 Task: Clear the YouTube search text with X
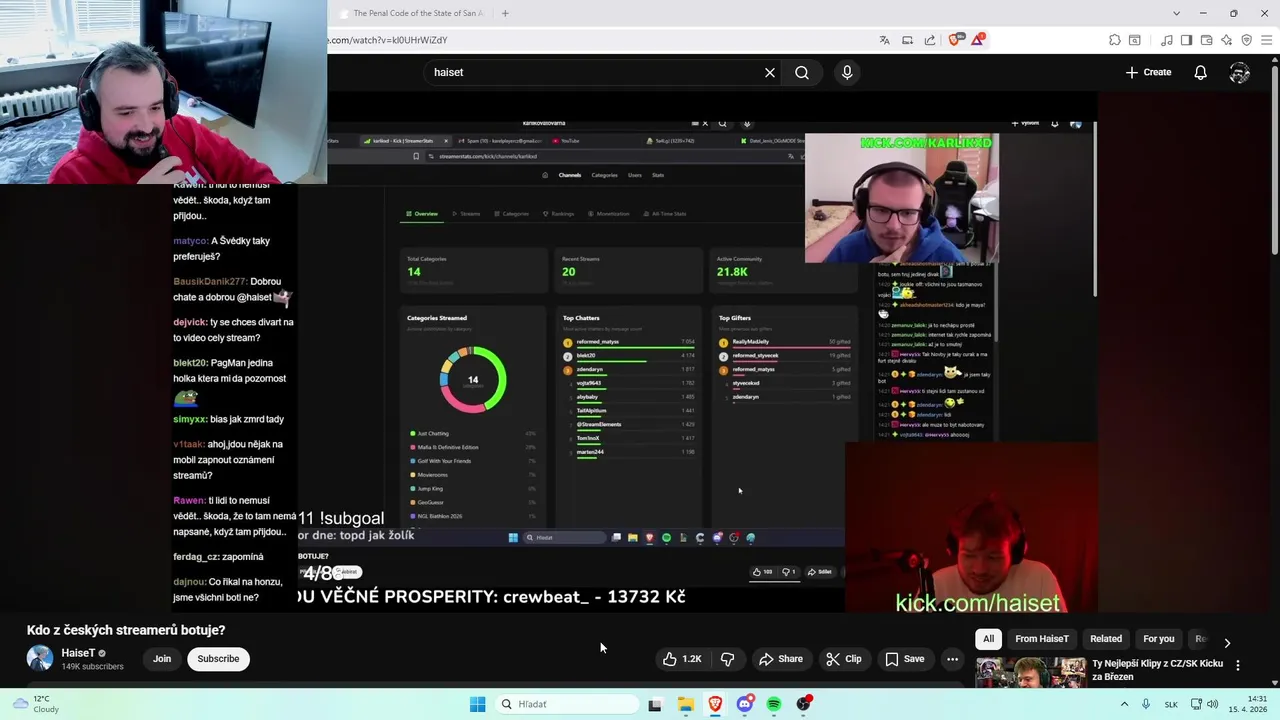click(x=770, y=72)
